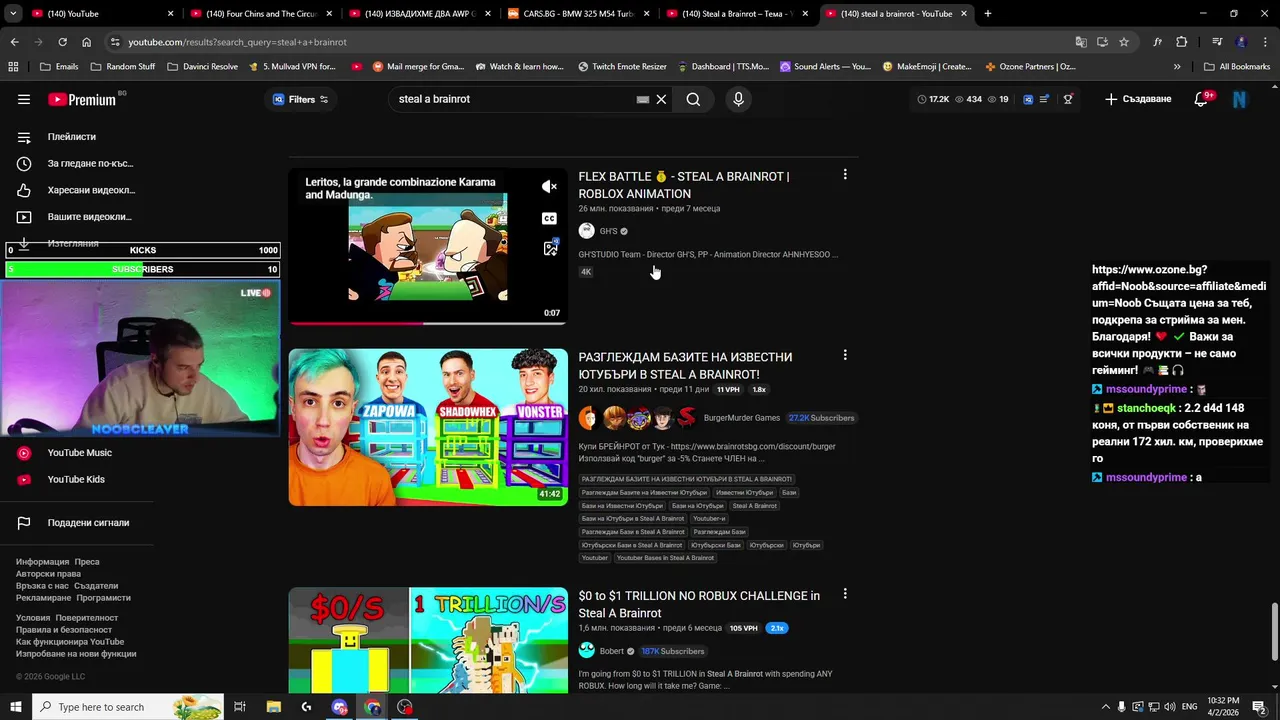The image size is (1280, 720).
Task: Toggle captions on the FLEX BATTLE preview
Action: click(549, 218)
